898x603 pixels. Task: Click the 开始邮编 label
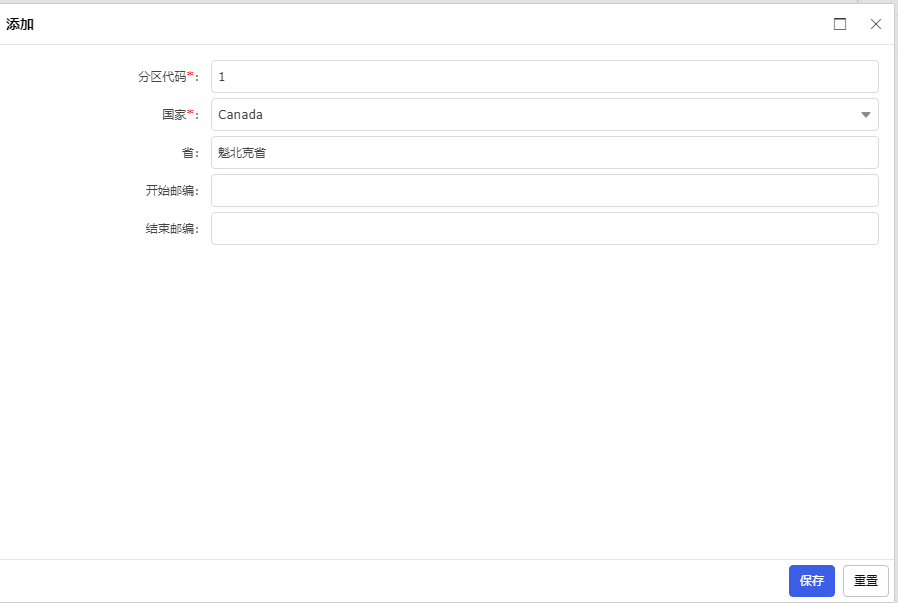click(x=172, y=191)
